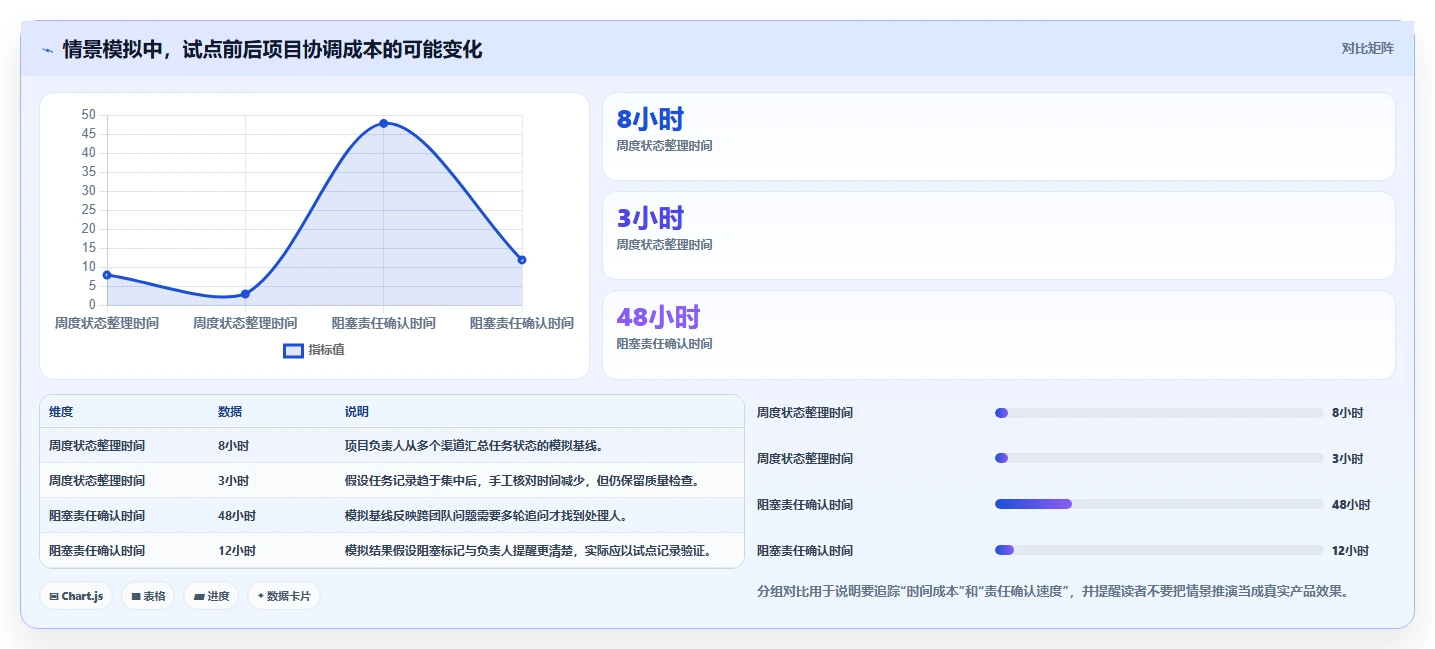Click the 阻塞责任确认时间 cell in the 12小时 table row

click(x=97, y=551)
